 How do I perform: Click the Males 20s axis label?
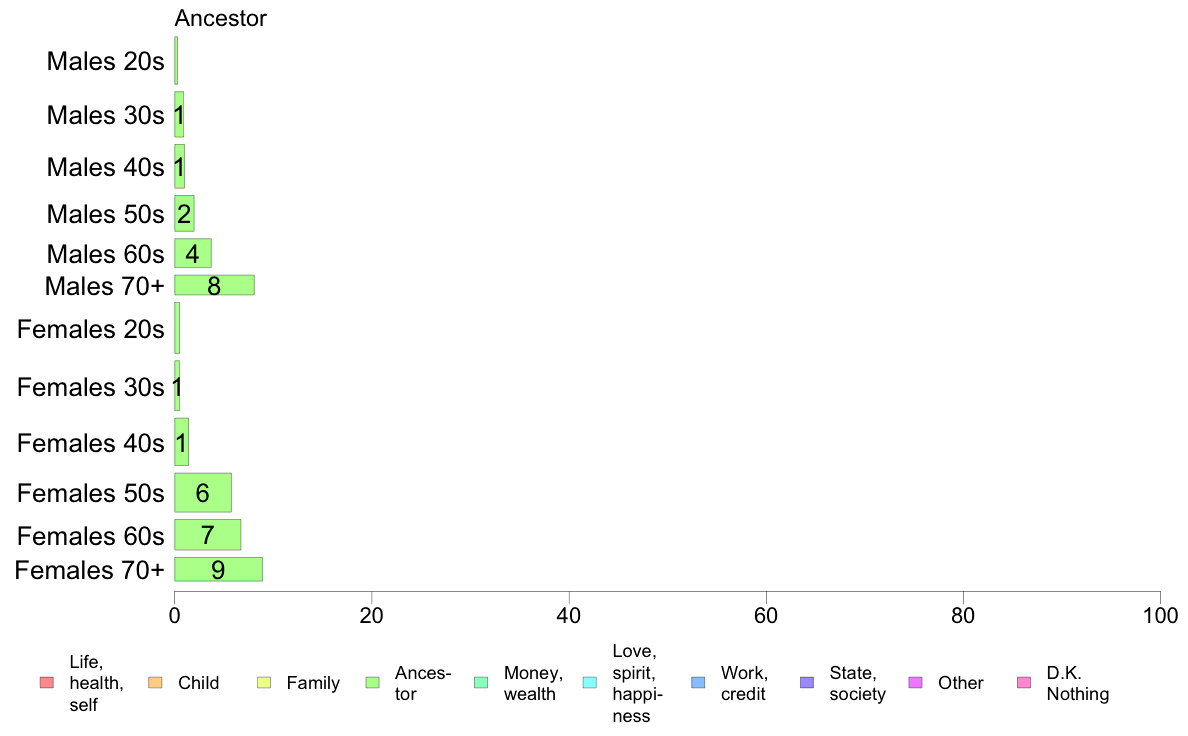pos(105,61)
